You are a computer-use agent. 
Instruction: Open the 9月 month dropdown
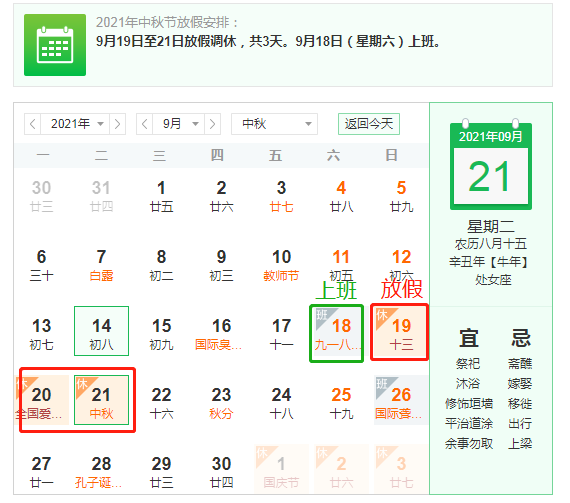point(179,124)
